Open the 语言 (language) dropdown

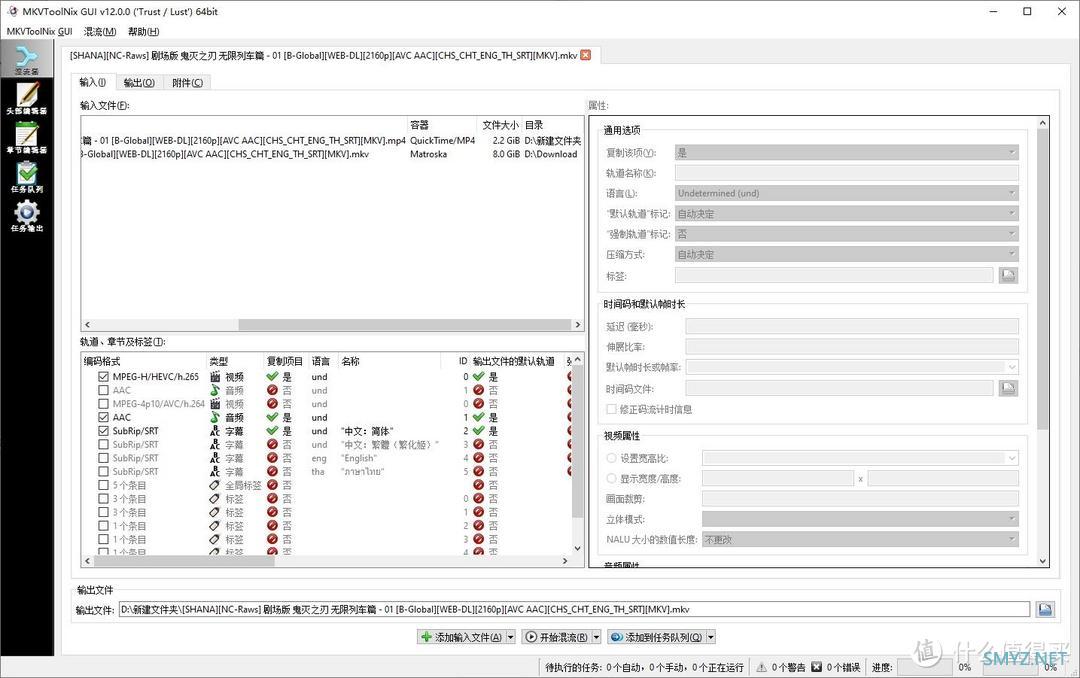pos(846,193)
